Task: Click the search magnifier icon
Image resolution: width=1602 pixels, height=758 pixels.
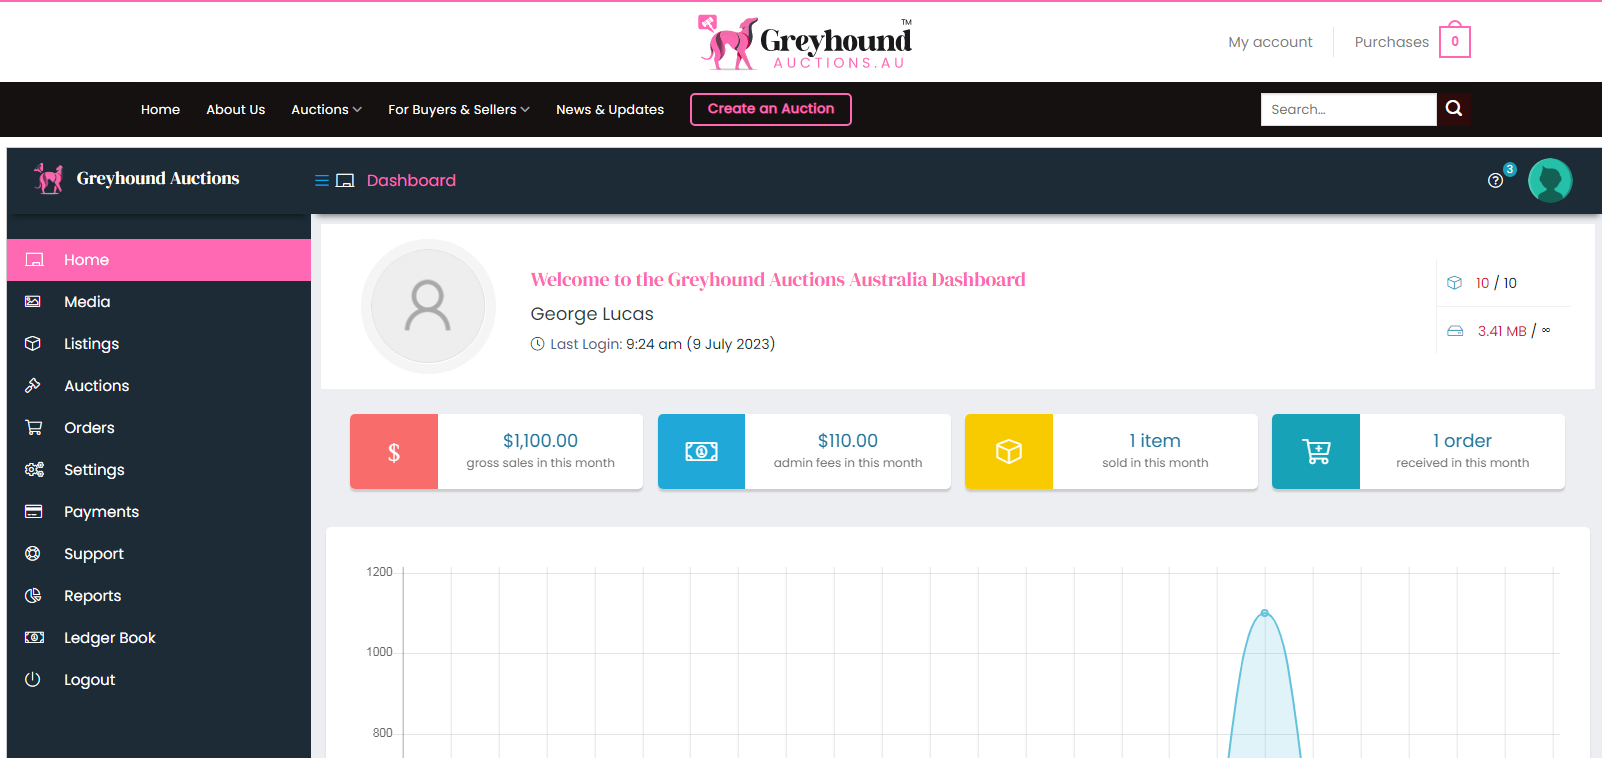Action: (1454, 109)
